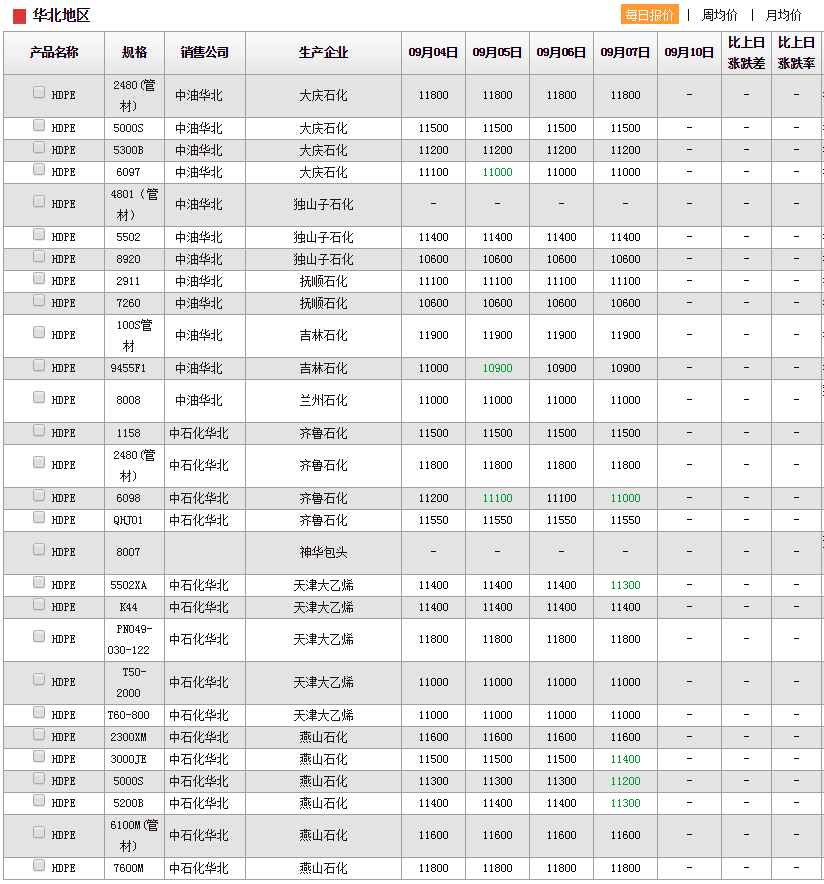Click 11550 under 09月04日 in QHJ01 row
Viewport: 824px width, 884px height.
(433, 520)
